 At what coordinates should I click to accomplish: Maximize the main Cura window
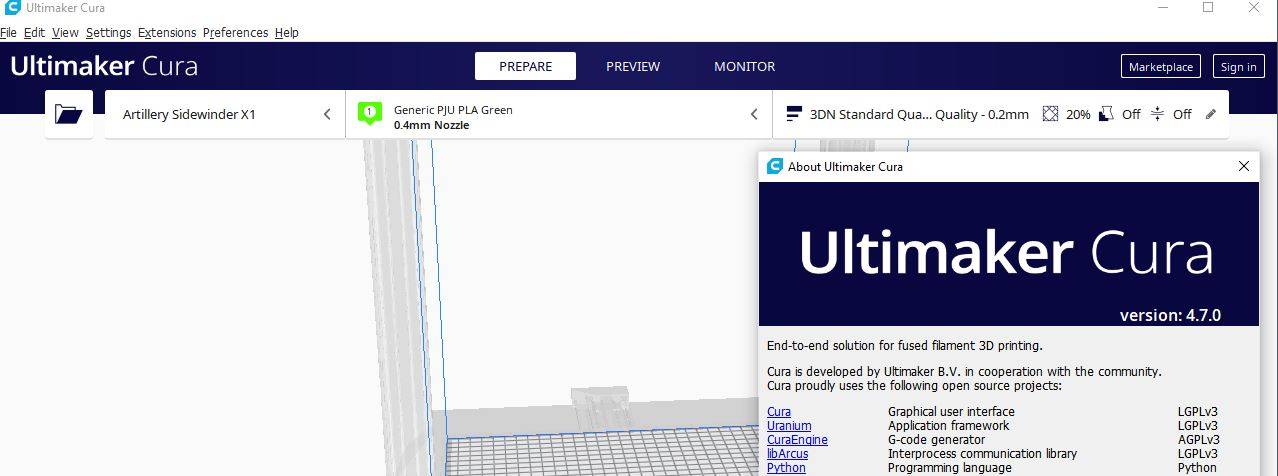pyautogui.click(x=1208, y=8)
